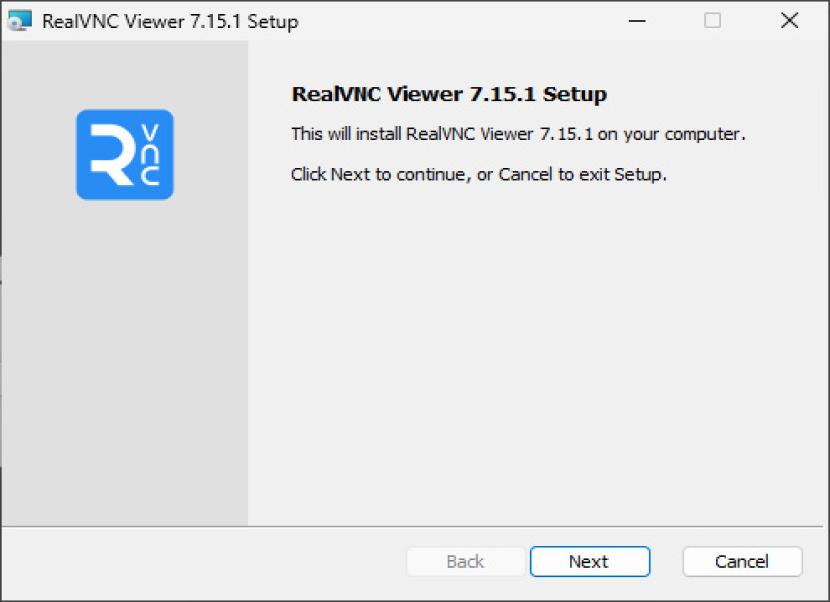
Task: Click the word 'Next' in the instruction sentence
Action: click(x=350, y=174)
